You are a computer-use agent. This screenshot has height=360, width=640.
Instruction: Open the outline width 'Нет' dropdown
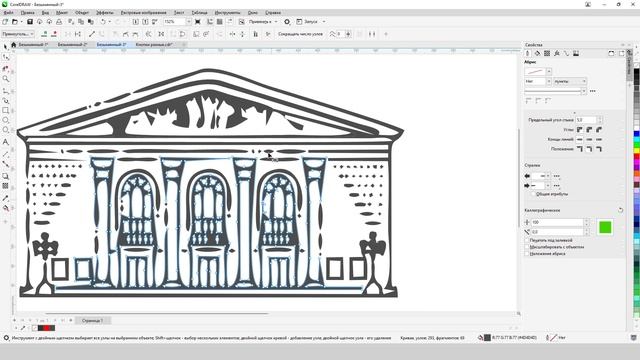point(549,81)
